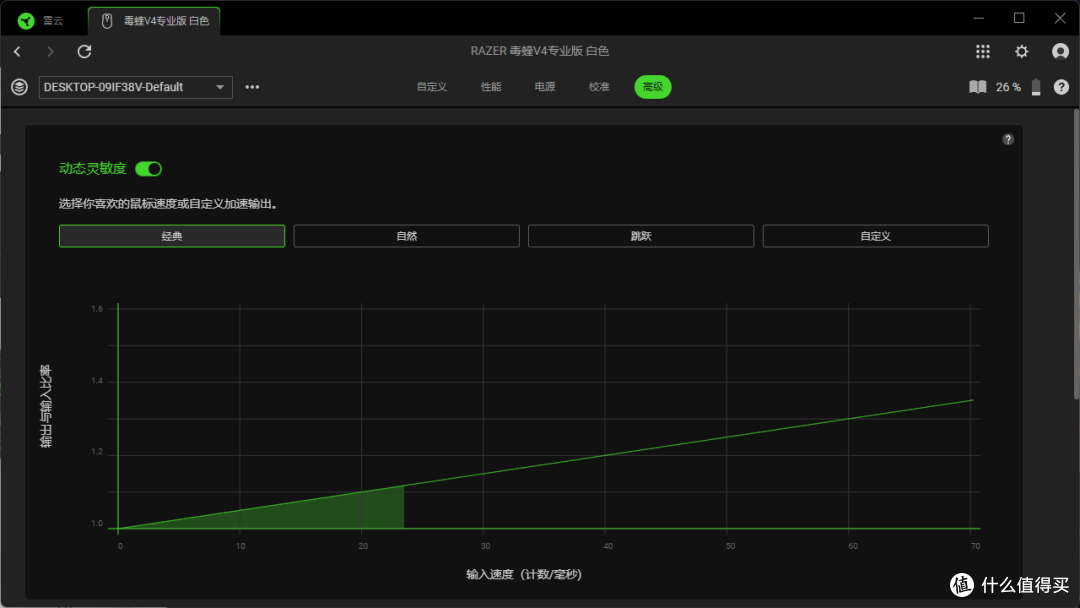This screenshot has height=608, width=1080.
Task: Select the 跳跃 curve preset
Action: 641,236
